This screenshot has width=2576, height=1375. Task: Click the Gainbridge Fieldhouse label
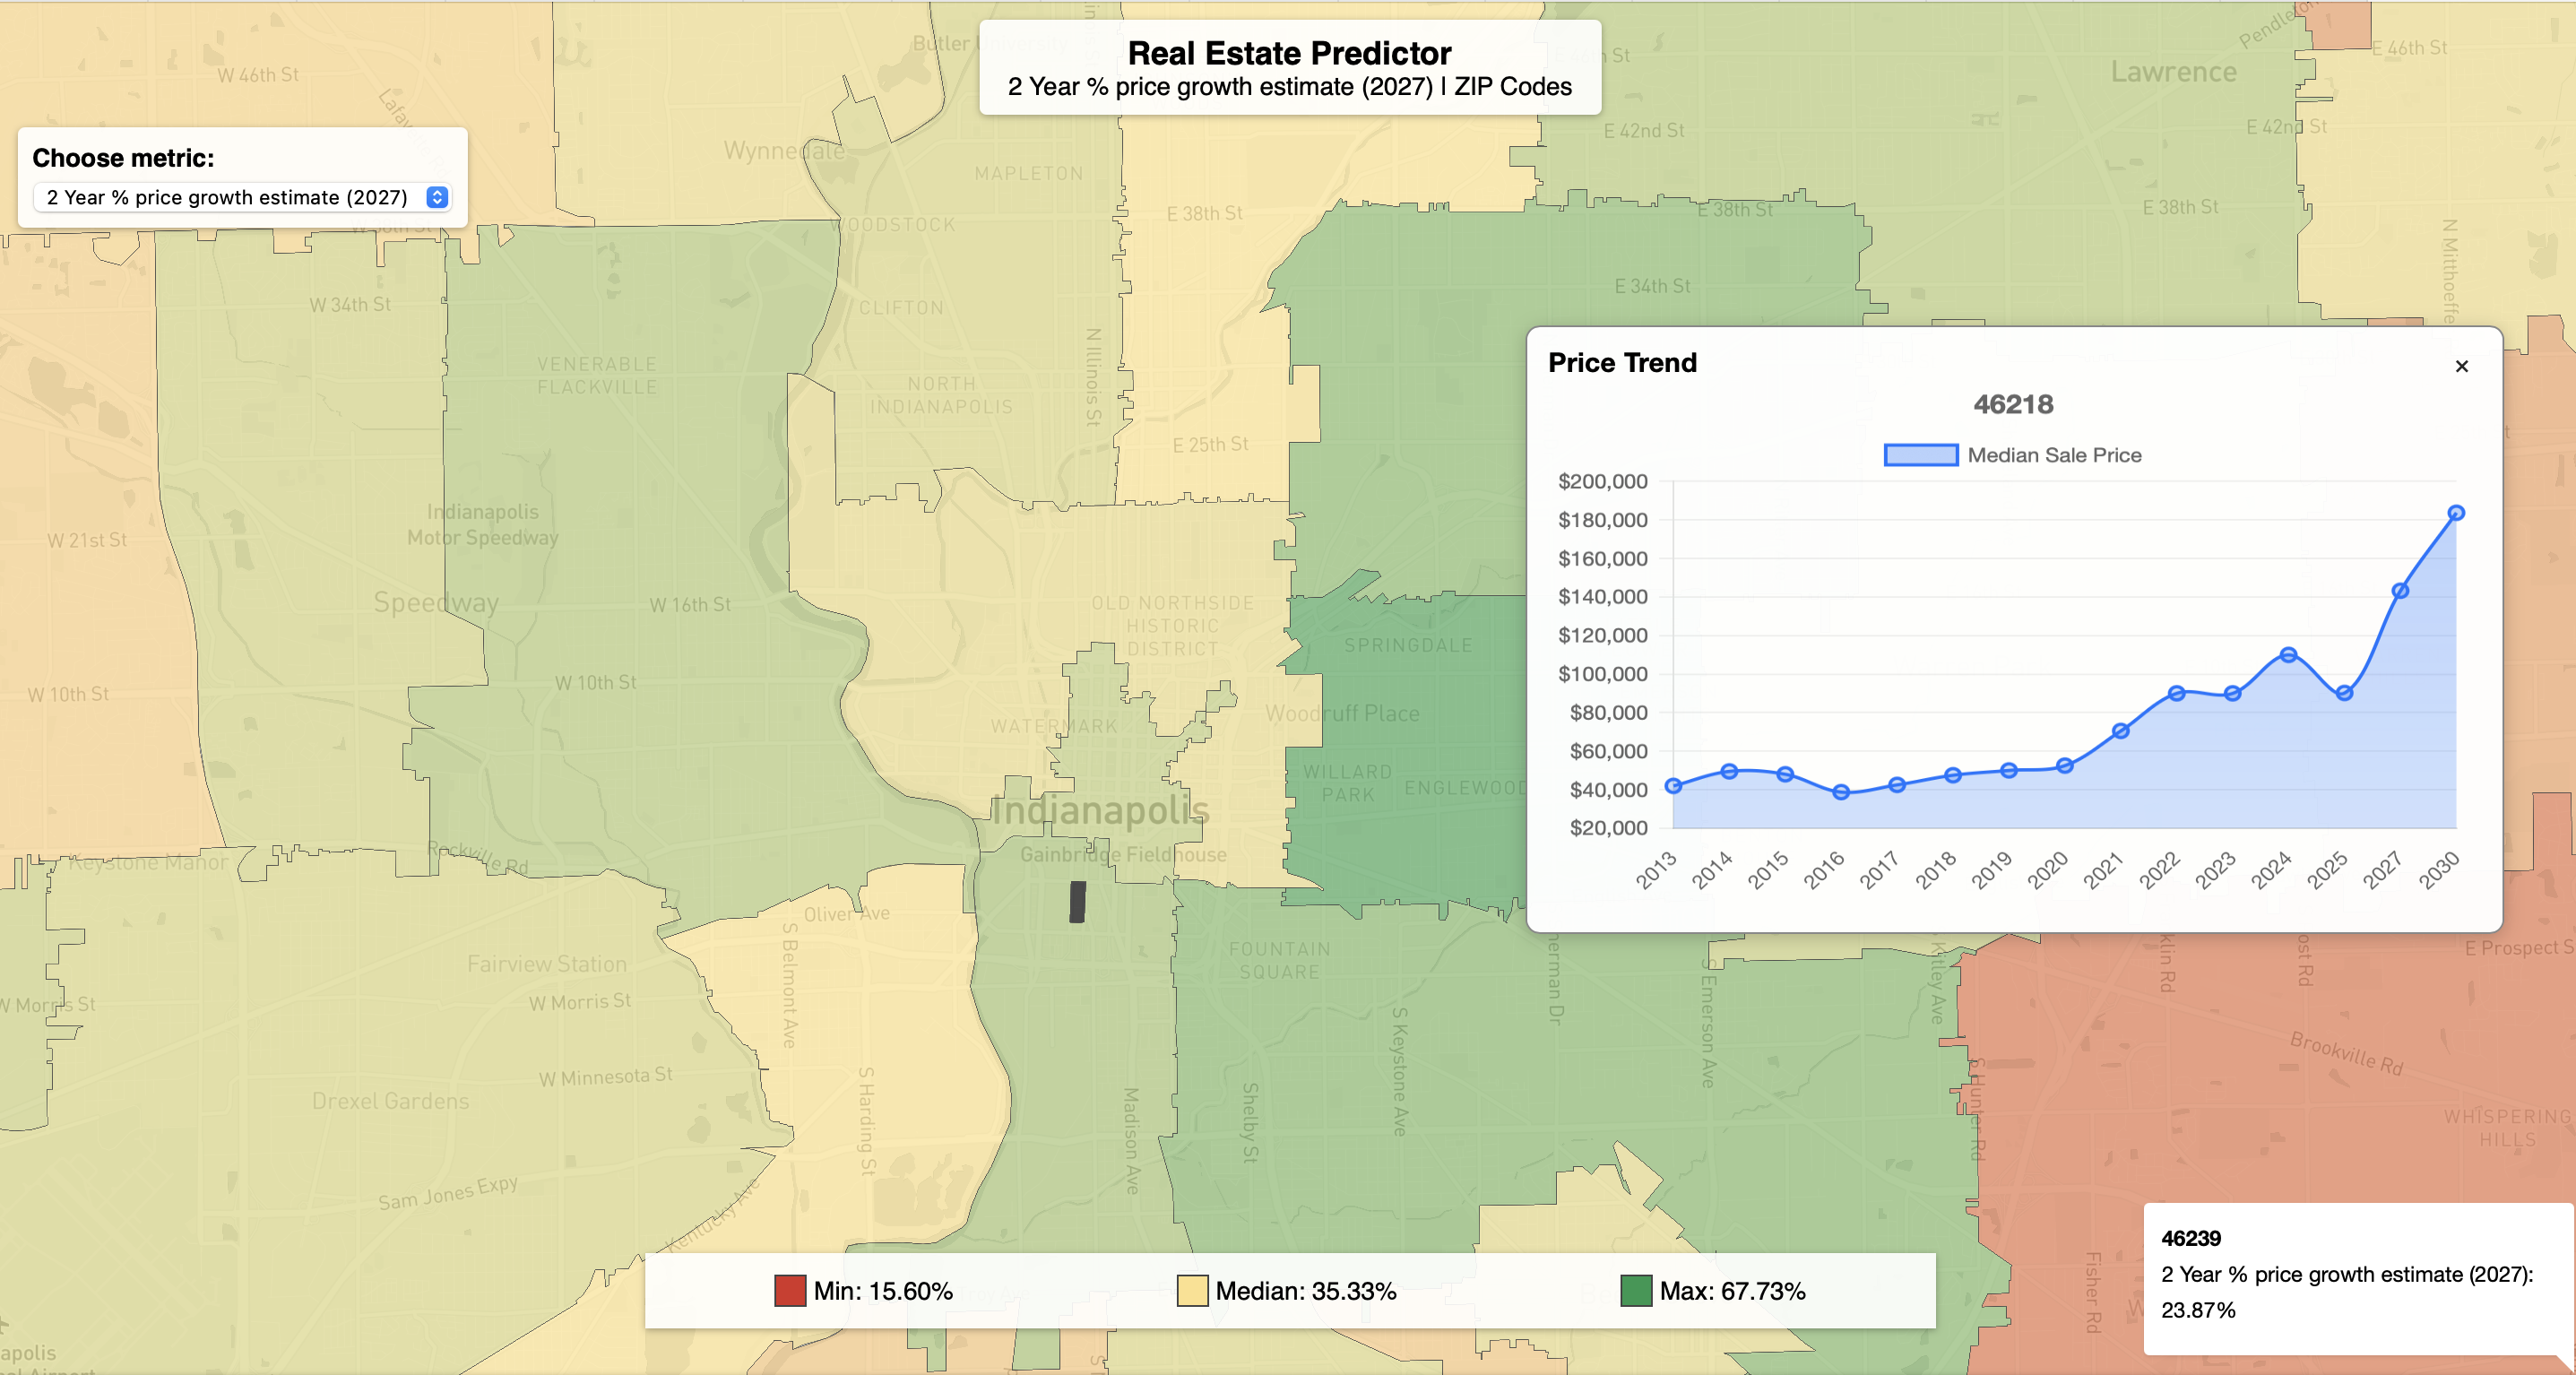tap(1123, 855)
